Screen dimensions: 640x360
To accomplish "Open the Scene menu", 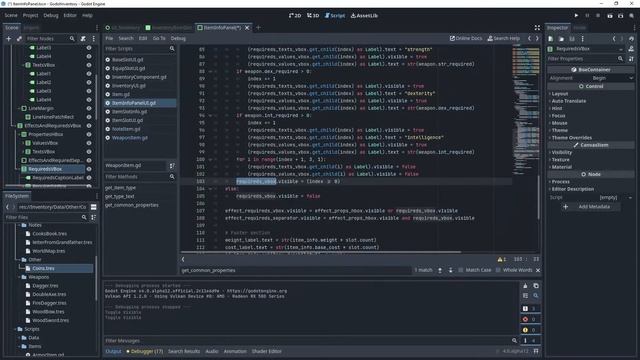I will 11,16.
